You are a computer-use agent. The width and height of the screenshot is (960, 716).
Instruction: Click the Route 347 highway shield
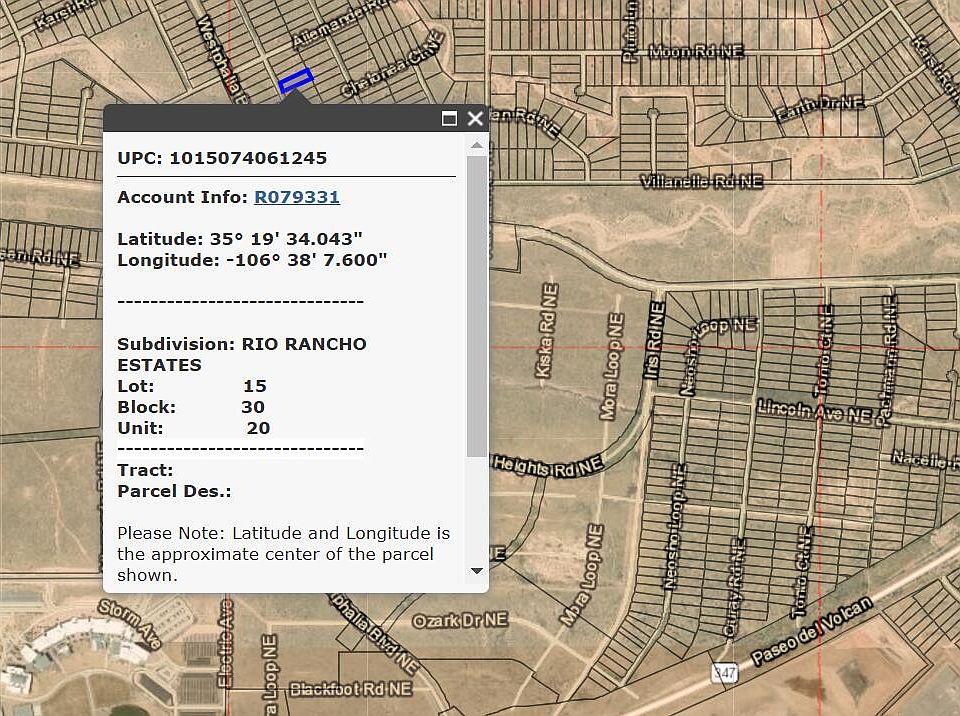725,672
